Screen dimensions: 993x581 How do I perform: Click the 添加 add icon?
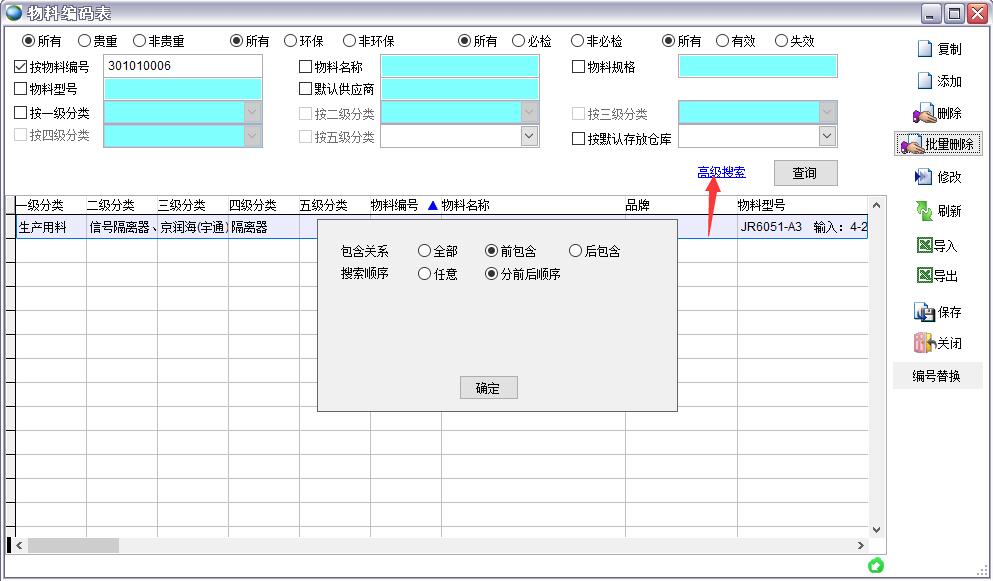click(938, 81)
